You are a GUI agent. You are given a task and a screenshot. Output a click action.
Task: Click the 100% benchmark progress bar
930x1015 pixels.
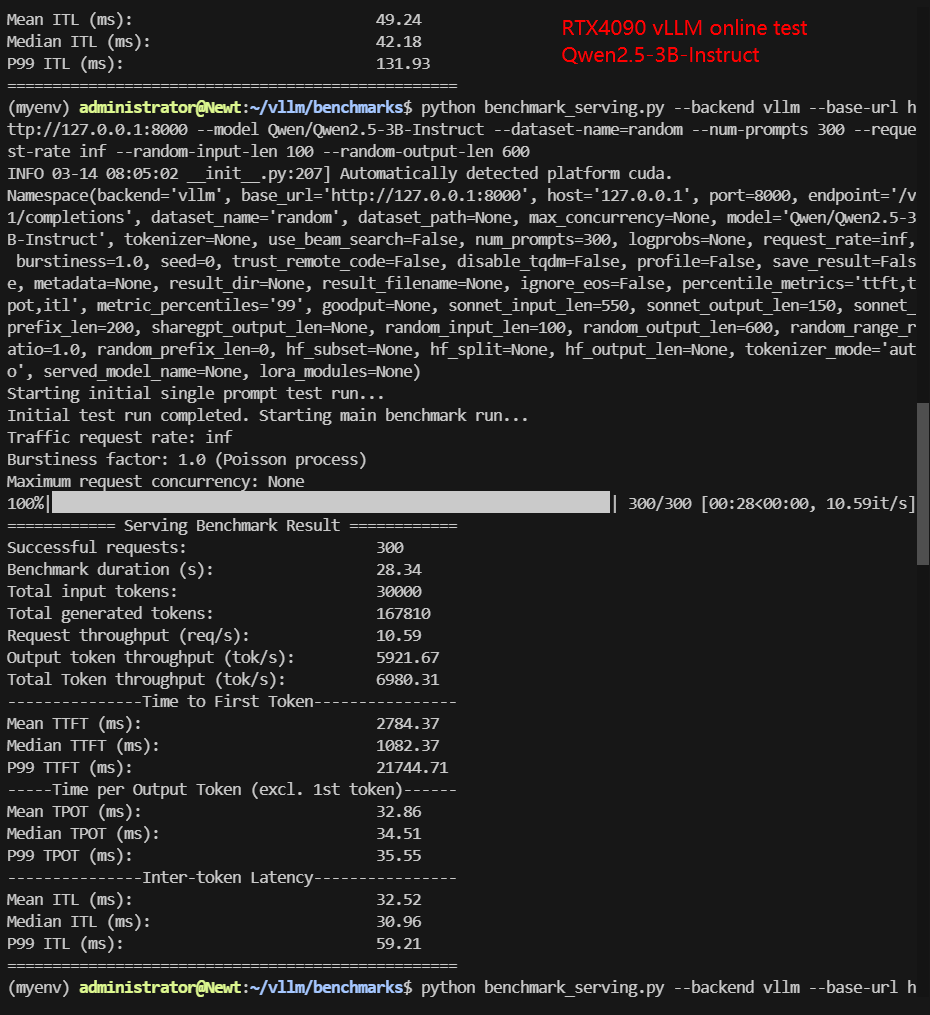330,503
